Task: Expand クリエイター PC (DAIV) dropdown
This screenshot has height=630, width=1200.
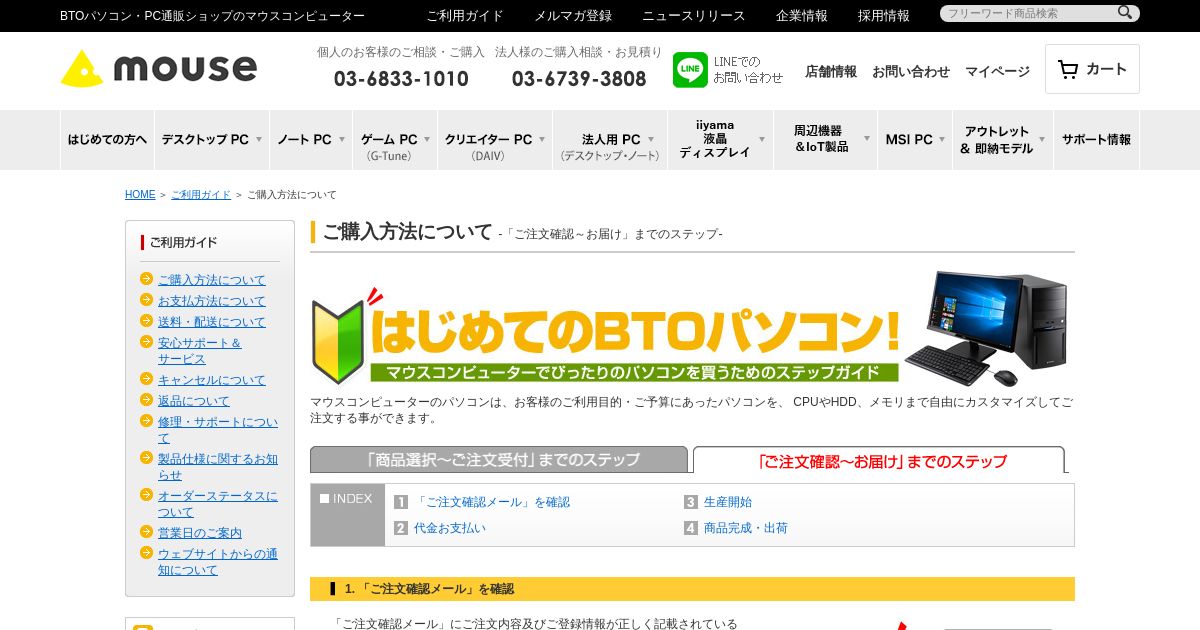Action: click(495, 140)
